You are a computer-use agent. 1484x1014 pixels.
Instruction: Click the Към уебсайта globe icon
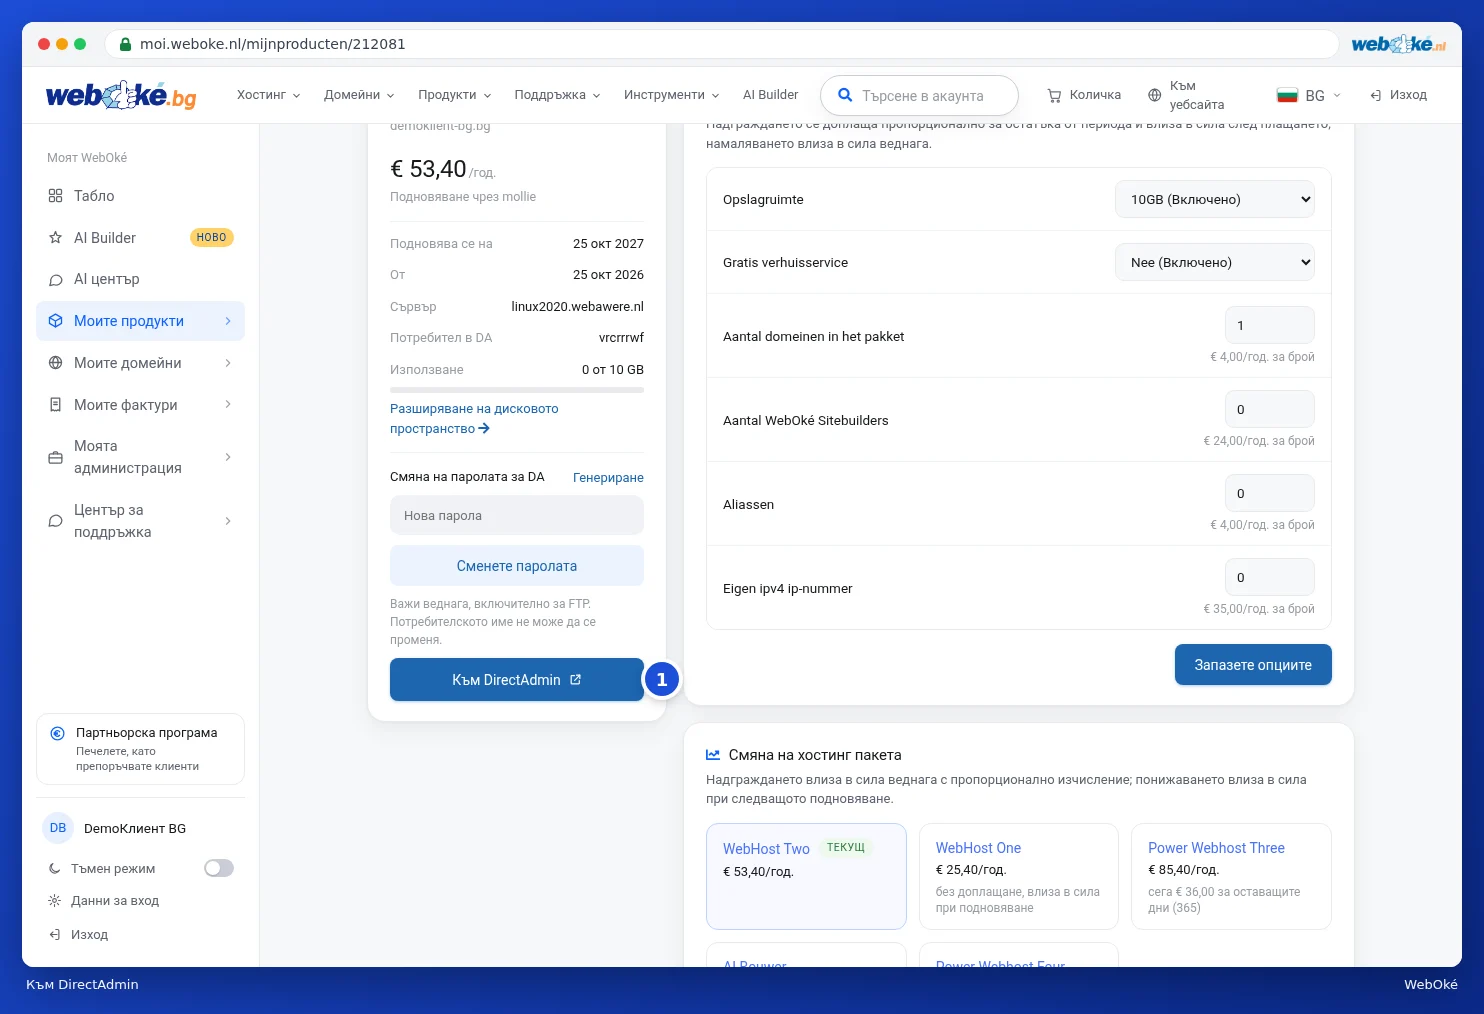(x=1154, y=96)
